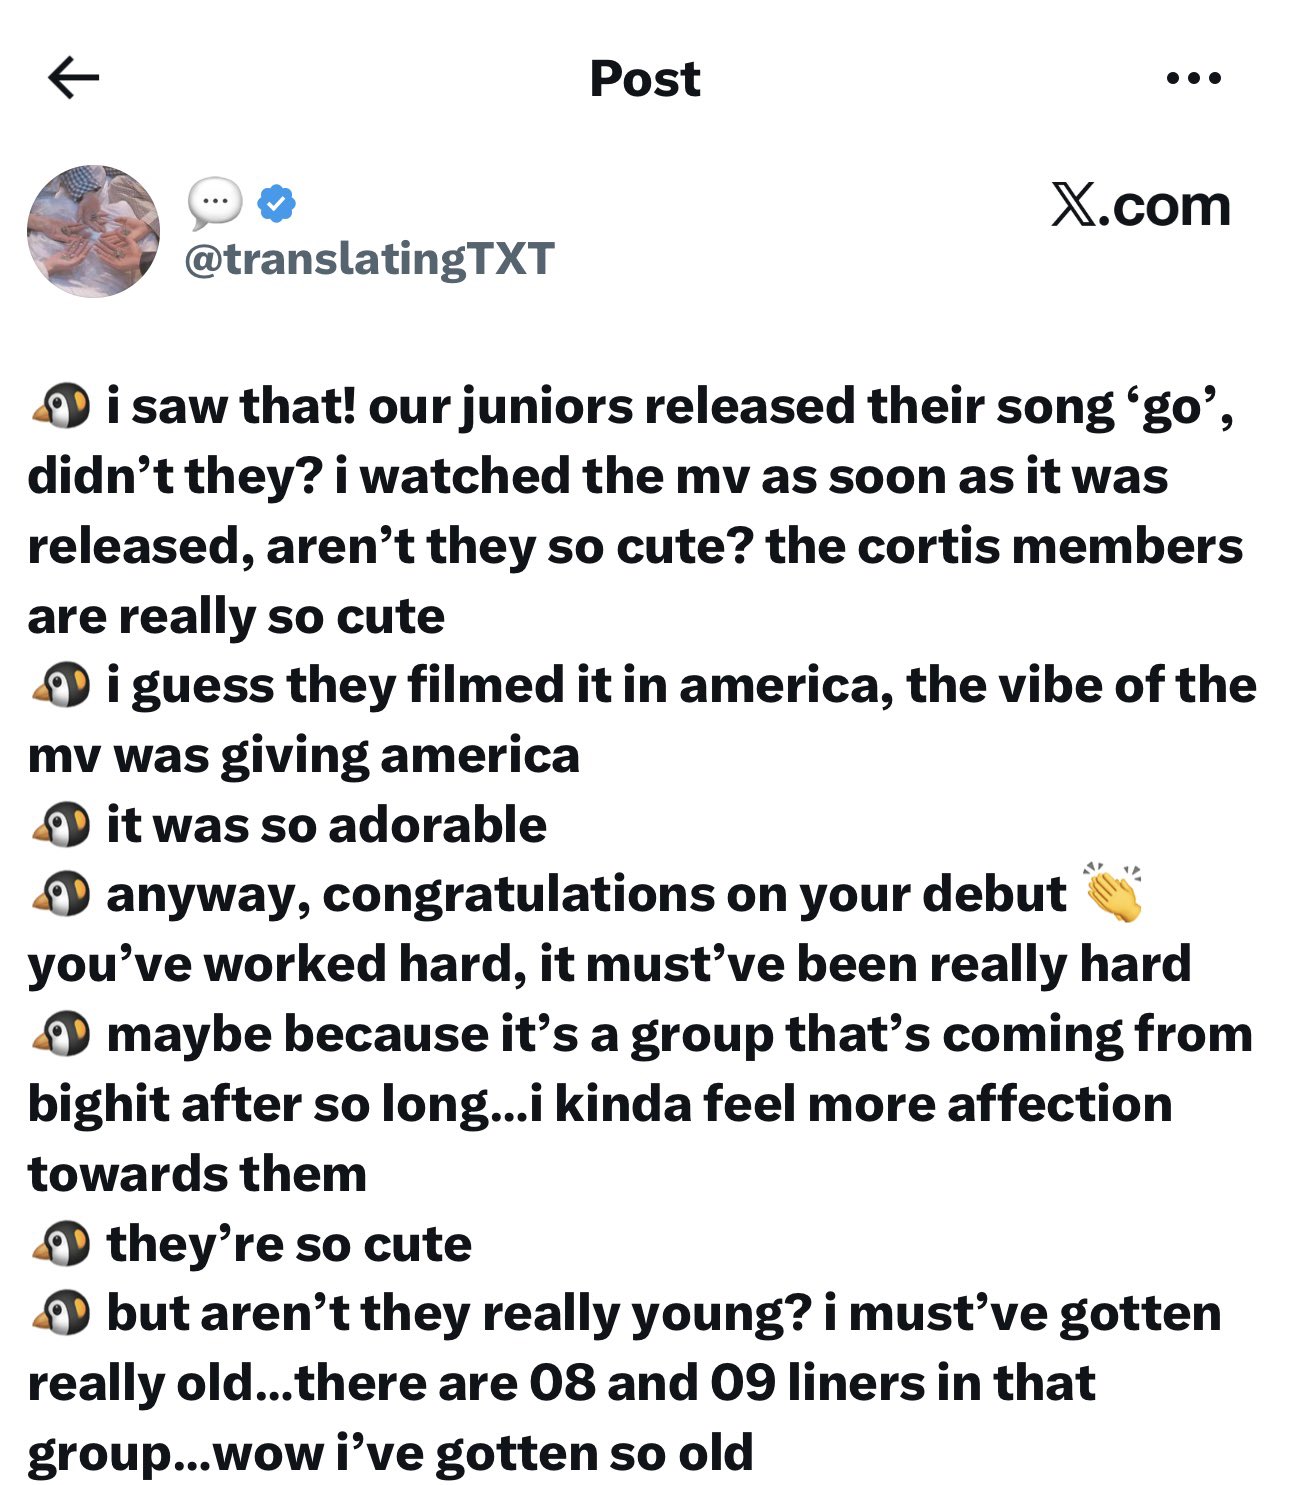The height and width of the screenshot is (1485, 1290).
Task: Go back with the left arrow
Action: pyautogui.click(x=73, y=78)
